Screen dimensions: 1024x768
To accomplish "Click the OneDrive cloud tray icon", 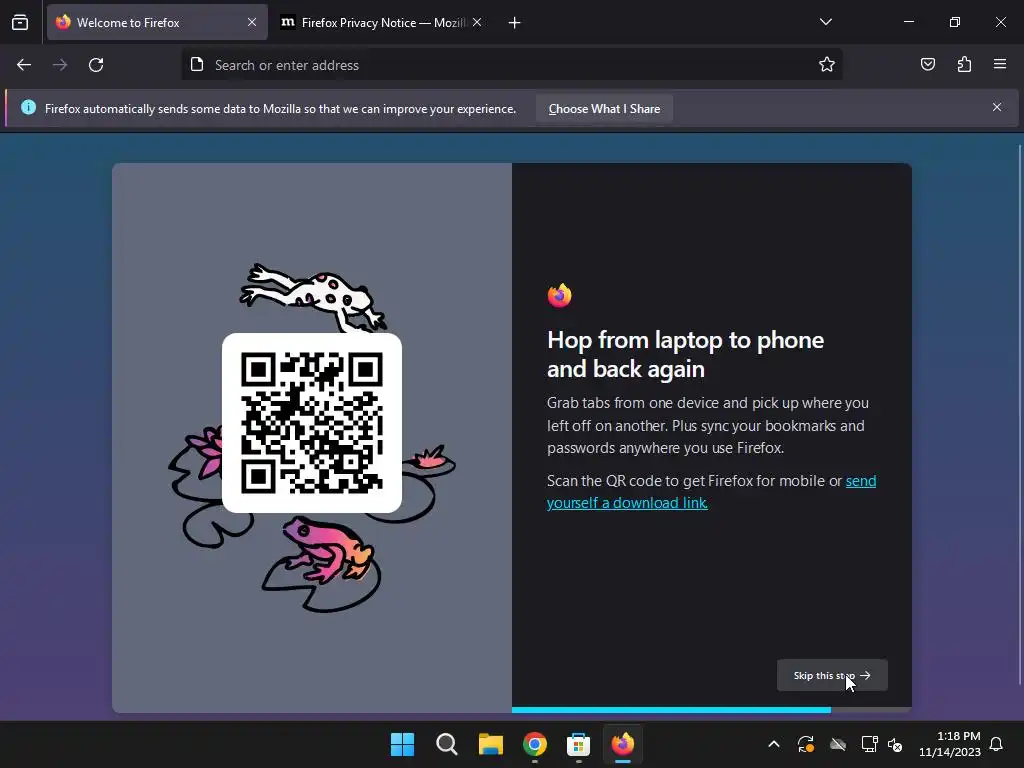I will (838, 744).
